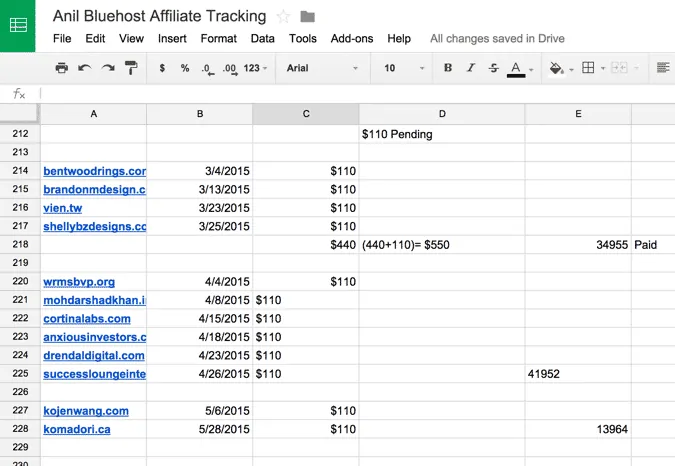Decrease decimal places

[x=208, y=69]
